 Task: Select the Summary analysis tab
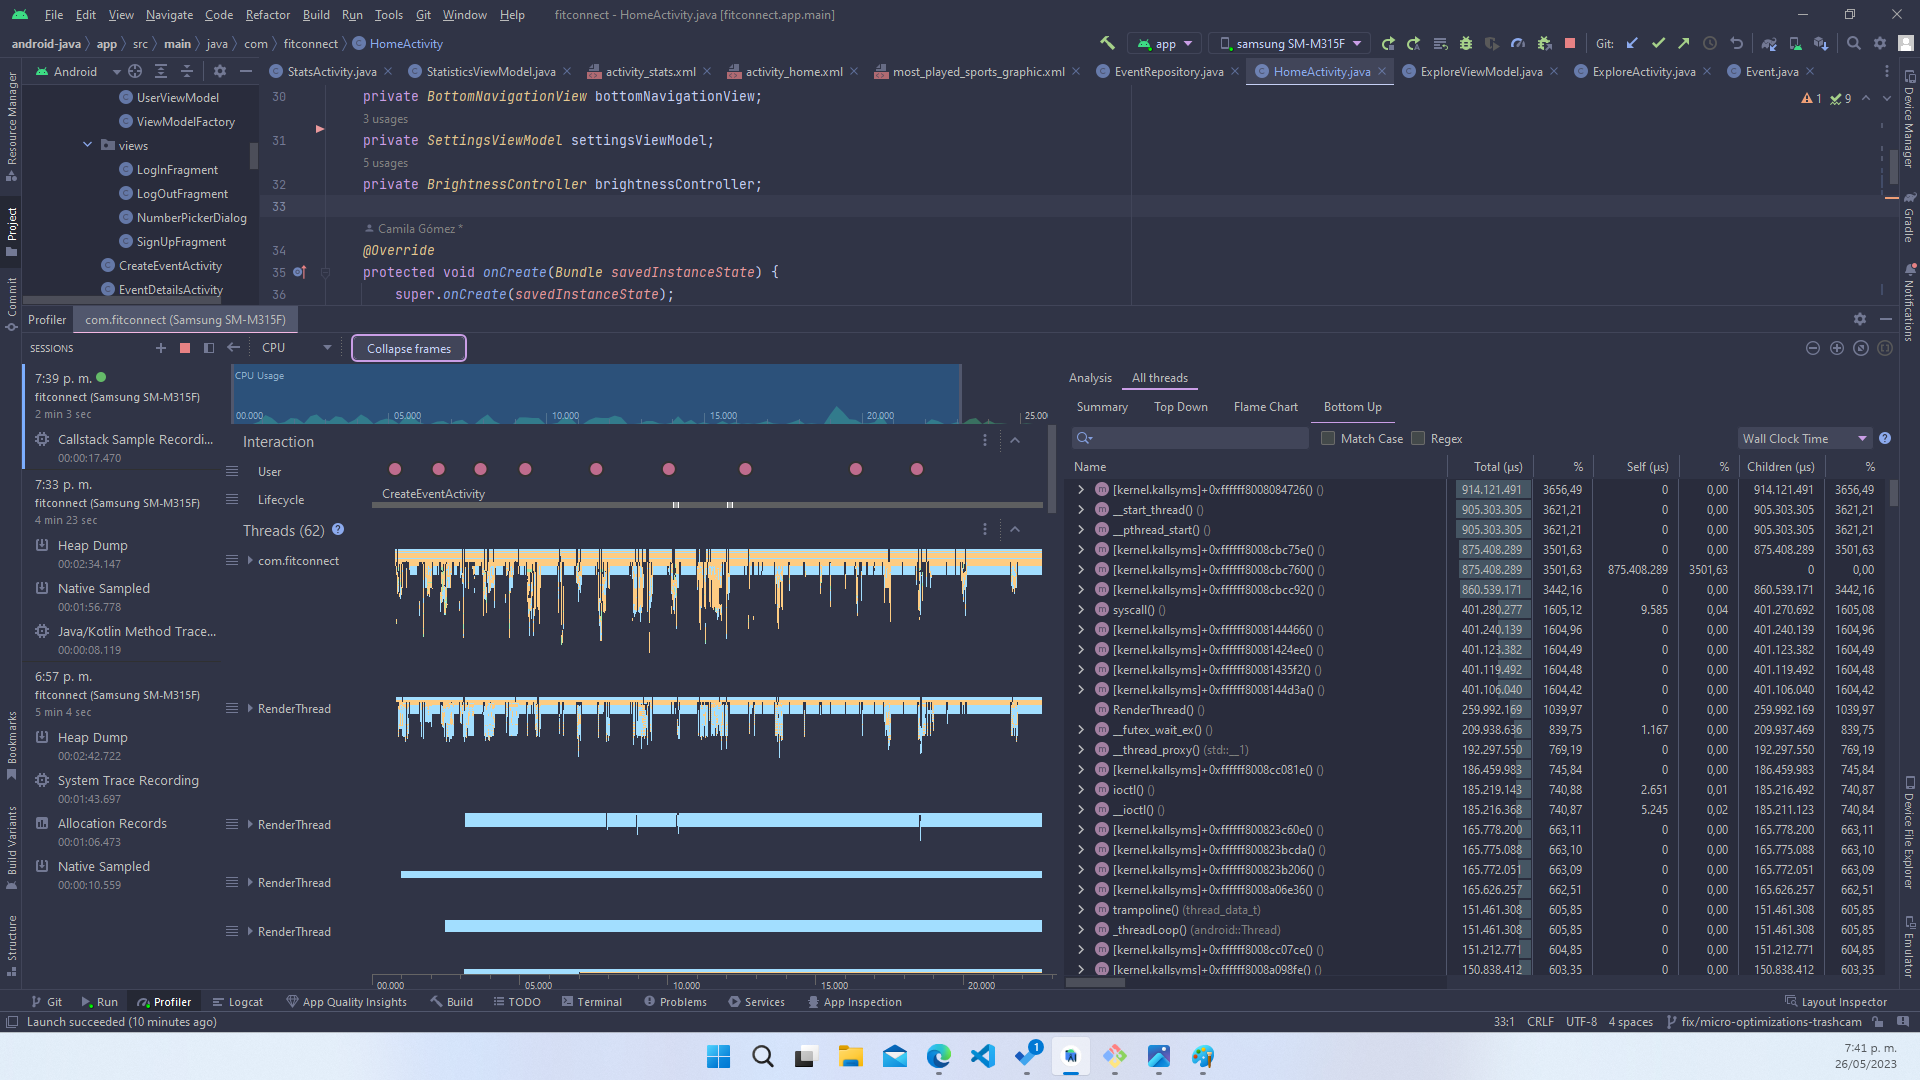1101,406
